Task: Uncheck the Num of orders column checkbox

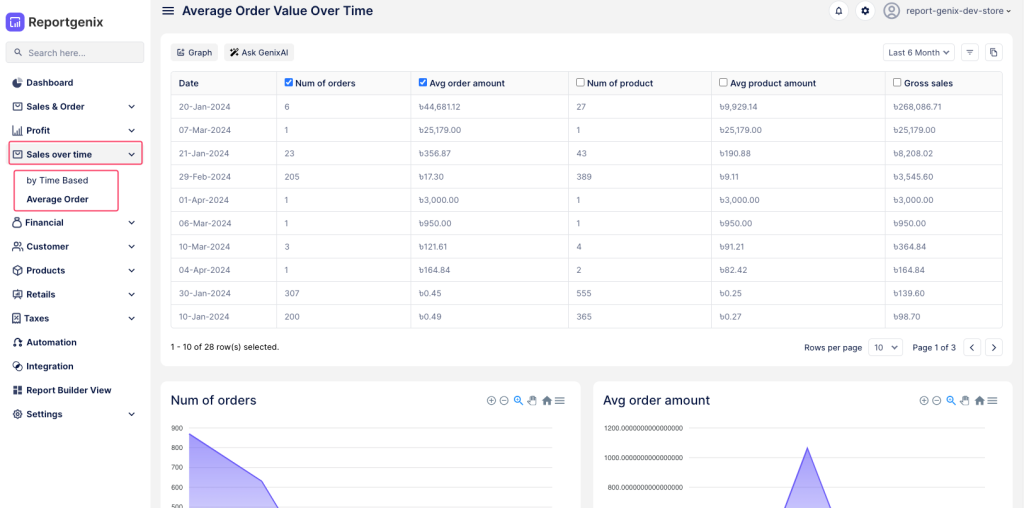Action: point(289,82)
